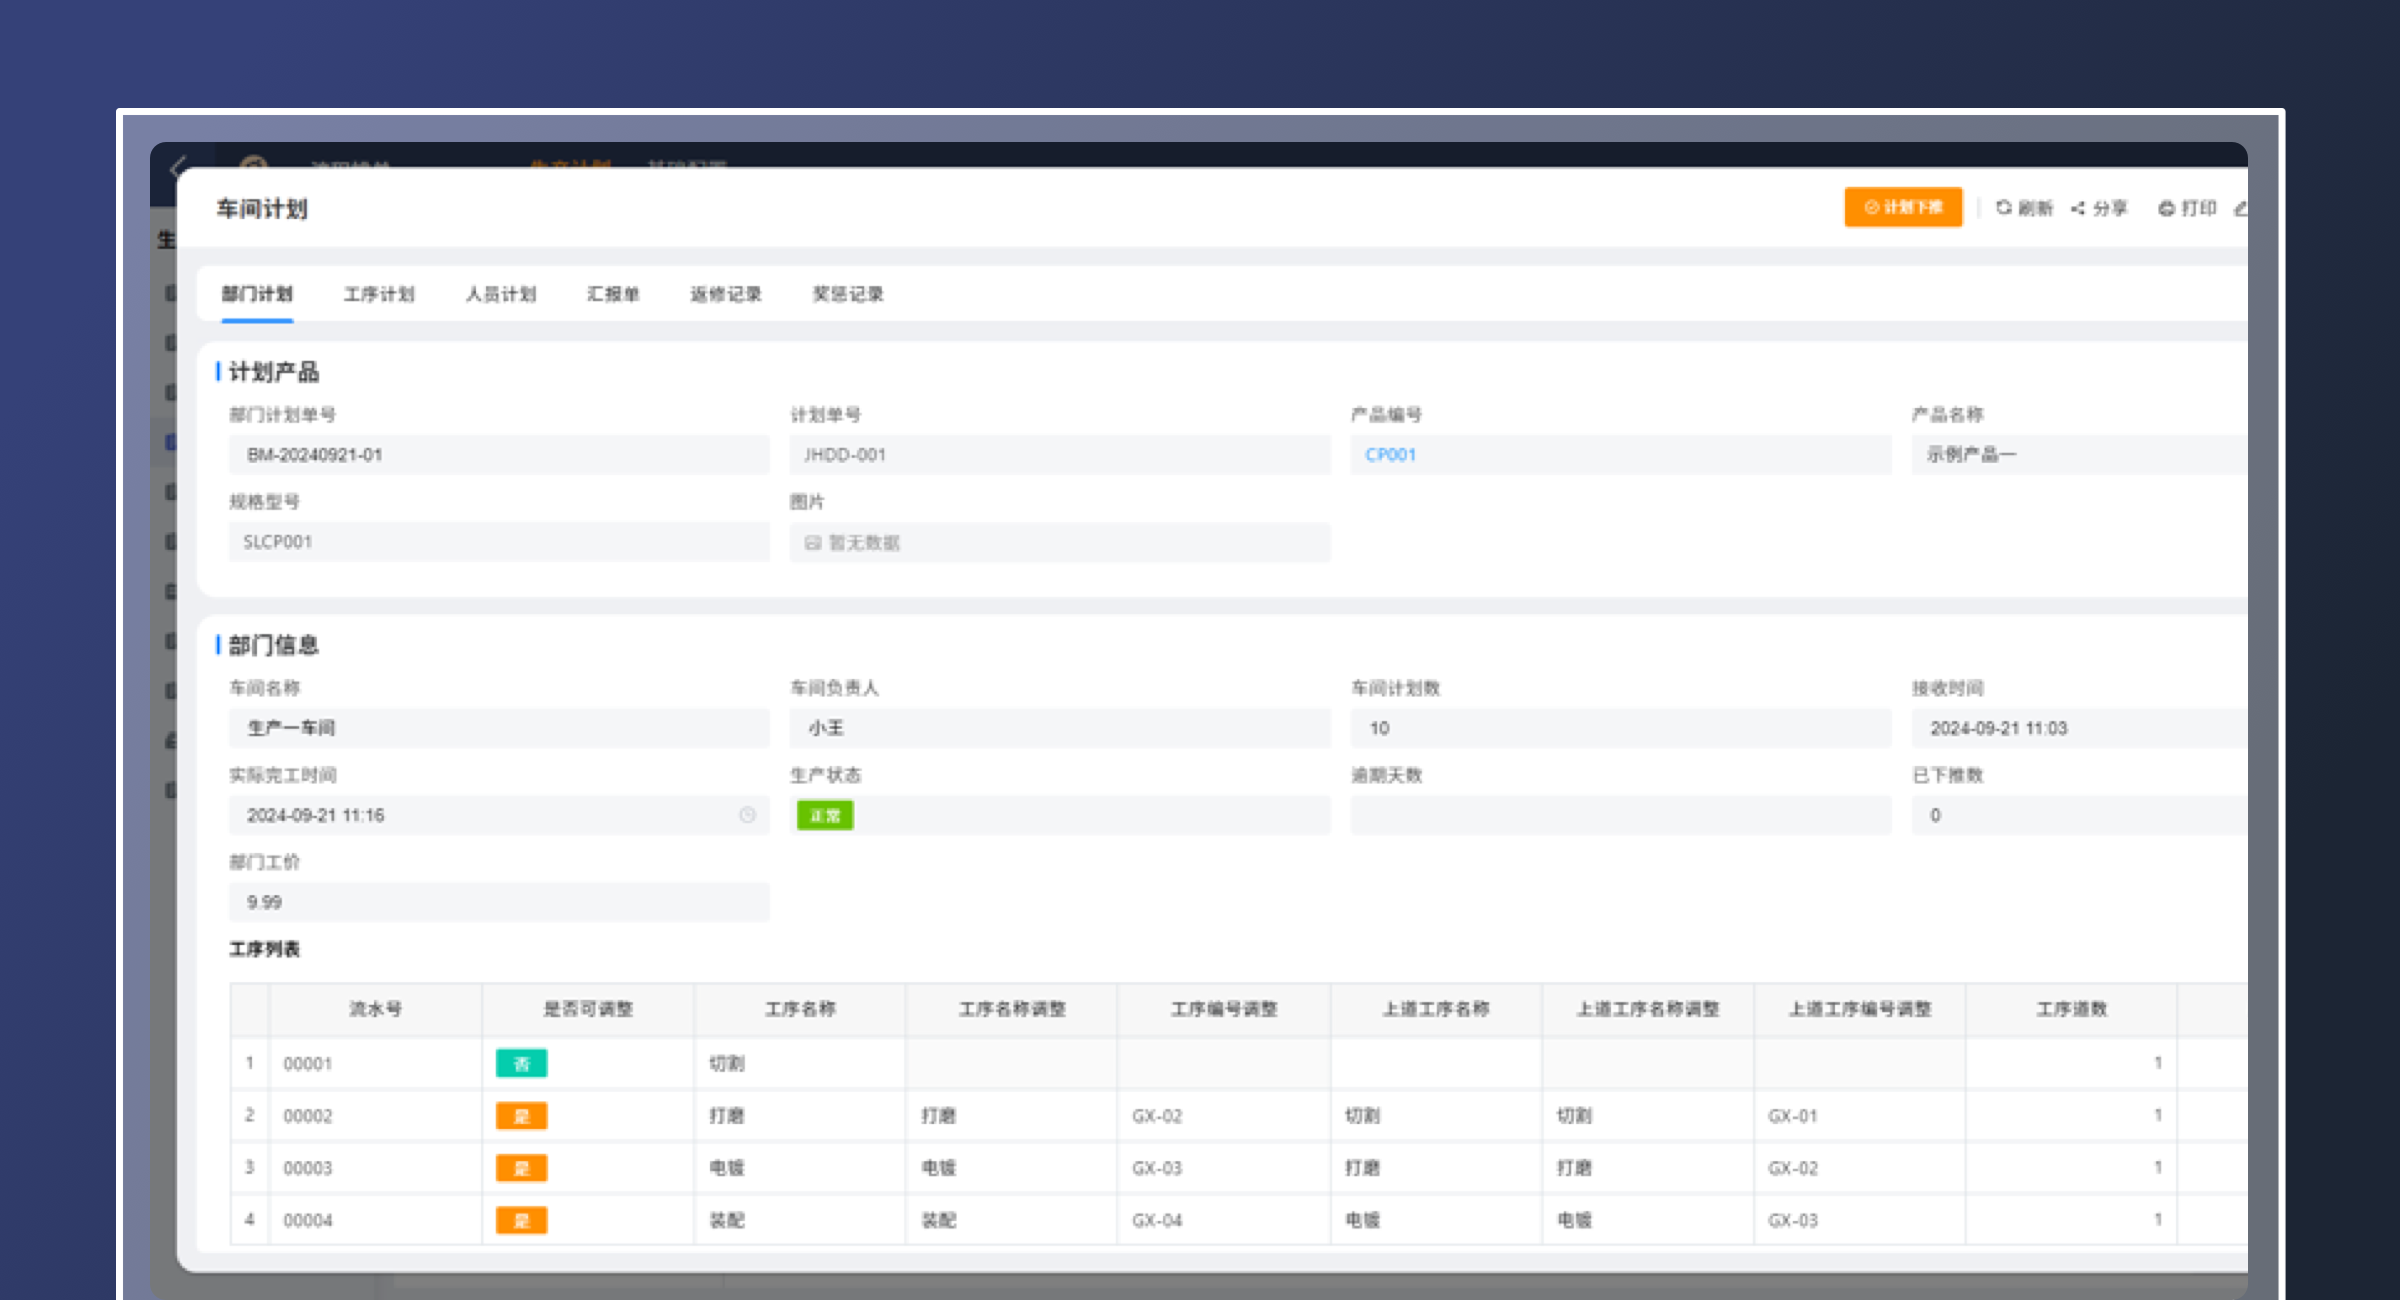Click the share (分享) icon
The image size is (2400, 1300).
click(2078, 208)
